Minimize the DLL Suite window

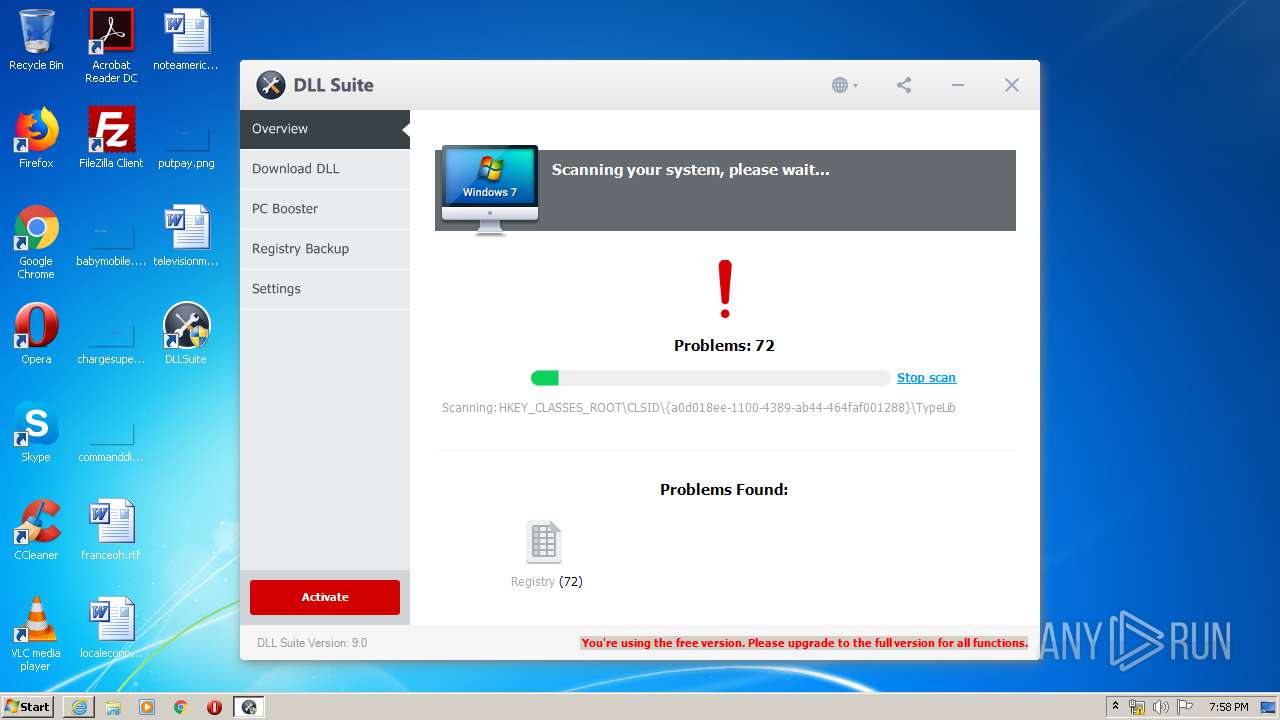coord(958,85)
